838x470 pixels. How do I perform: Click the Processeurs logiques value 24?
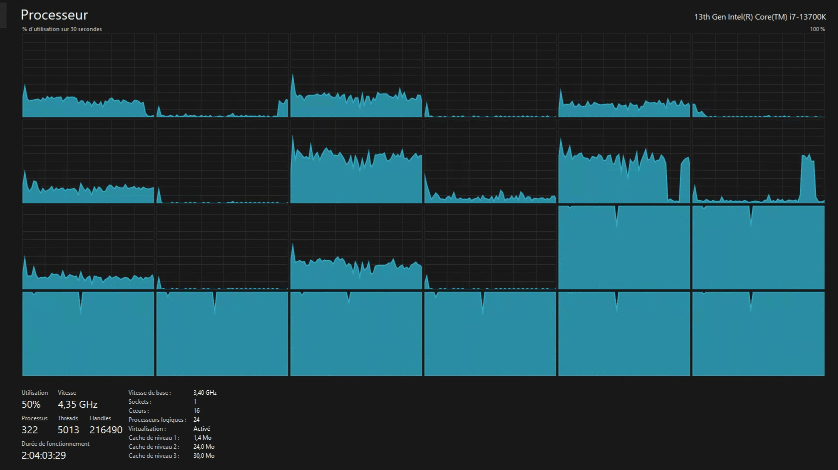tap(196, 420)
